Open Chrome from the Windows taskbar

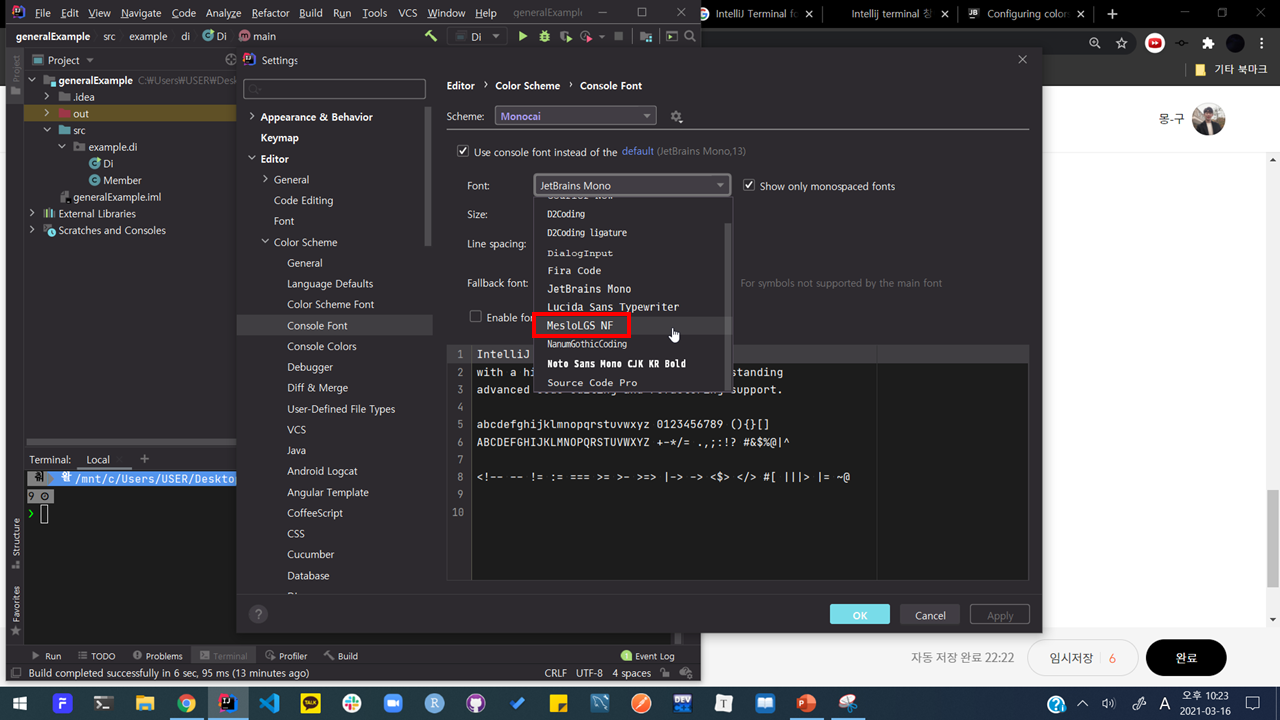[186, 703]
